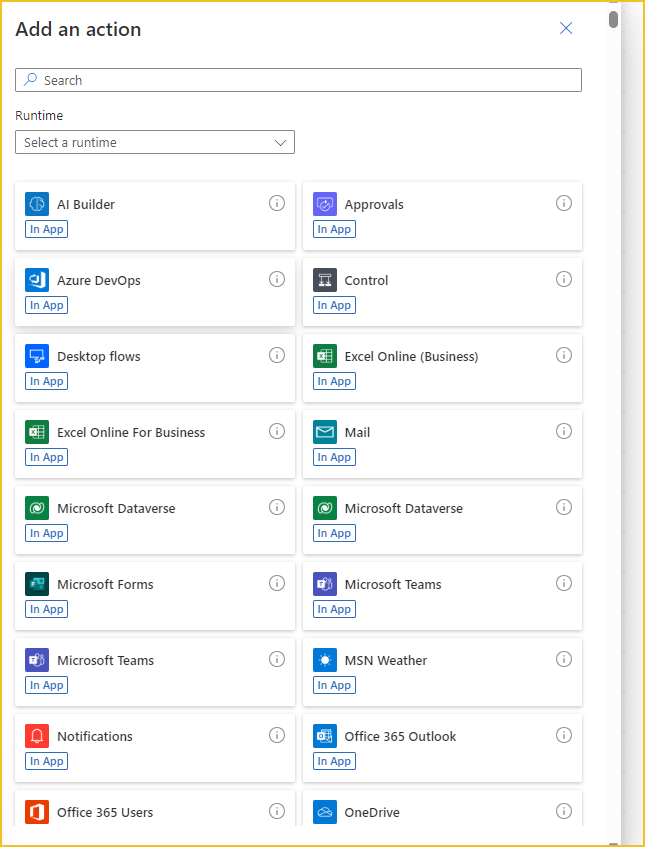This screenshot has width=645, height=847.
Task: Click into the Search actions field
Action: point(300,80)
